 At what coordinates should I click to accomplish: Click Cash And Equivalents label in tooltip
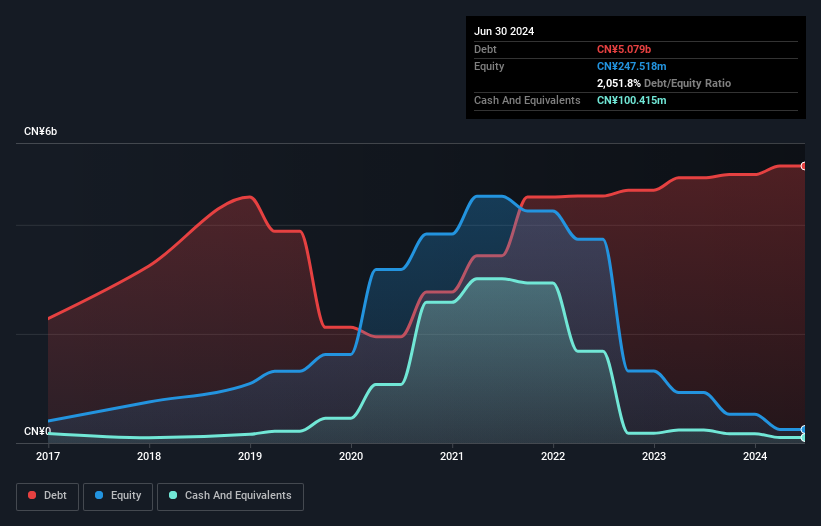(x=527, y=100)
